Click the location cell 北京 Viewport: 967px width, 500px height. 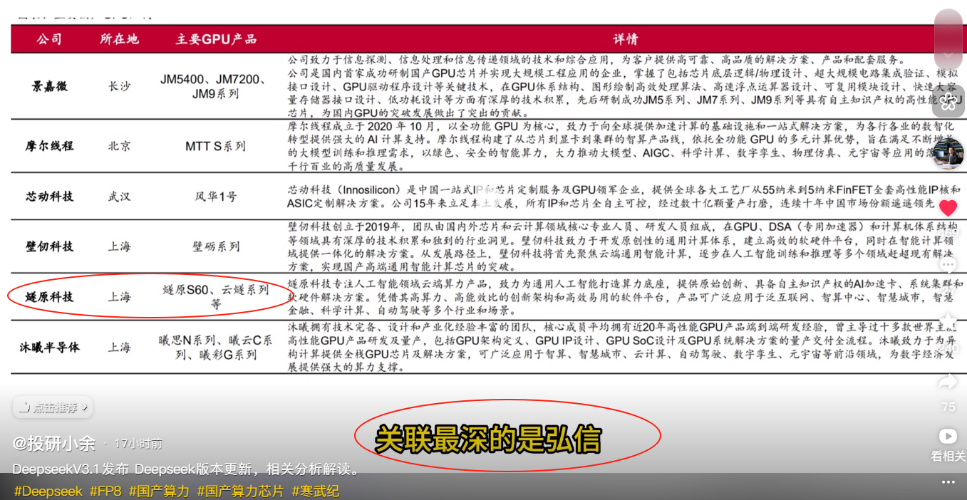[120, 146]
